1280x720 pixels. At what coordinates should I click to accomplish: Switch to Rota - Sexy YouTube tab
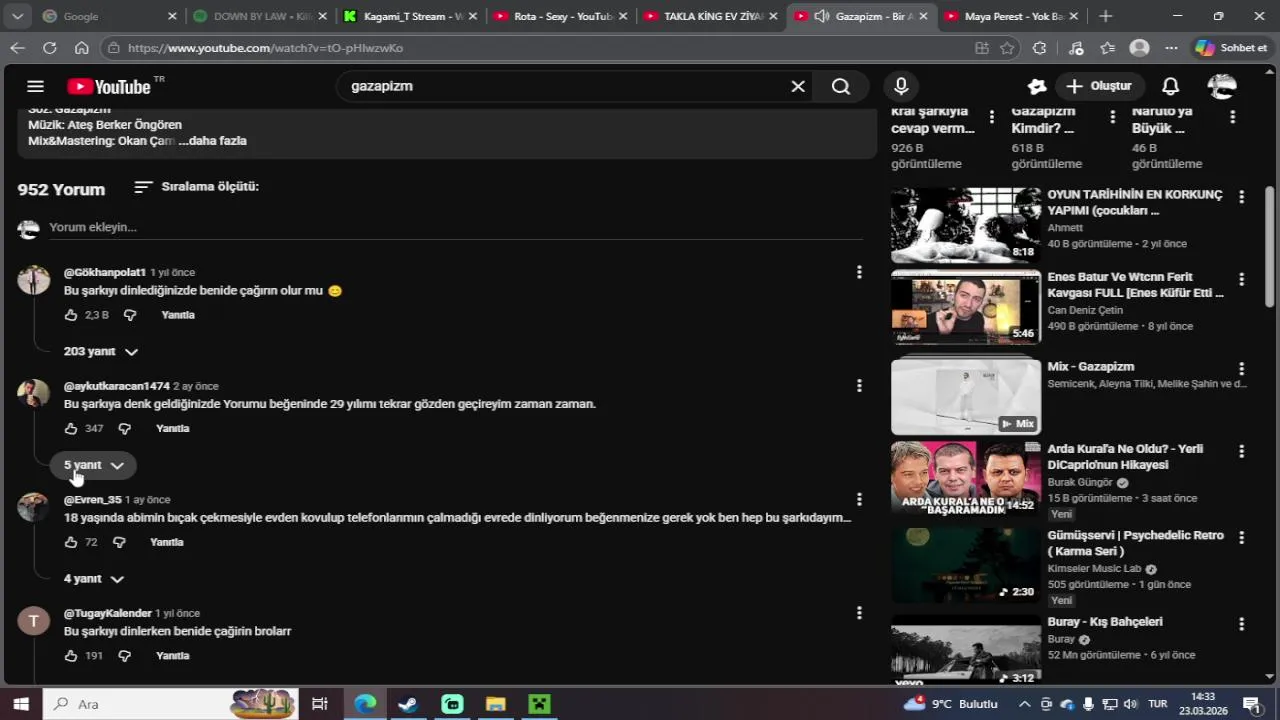[560, 16]
